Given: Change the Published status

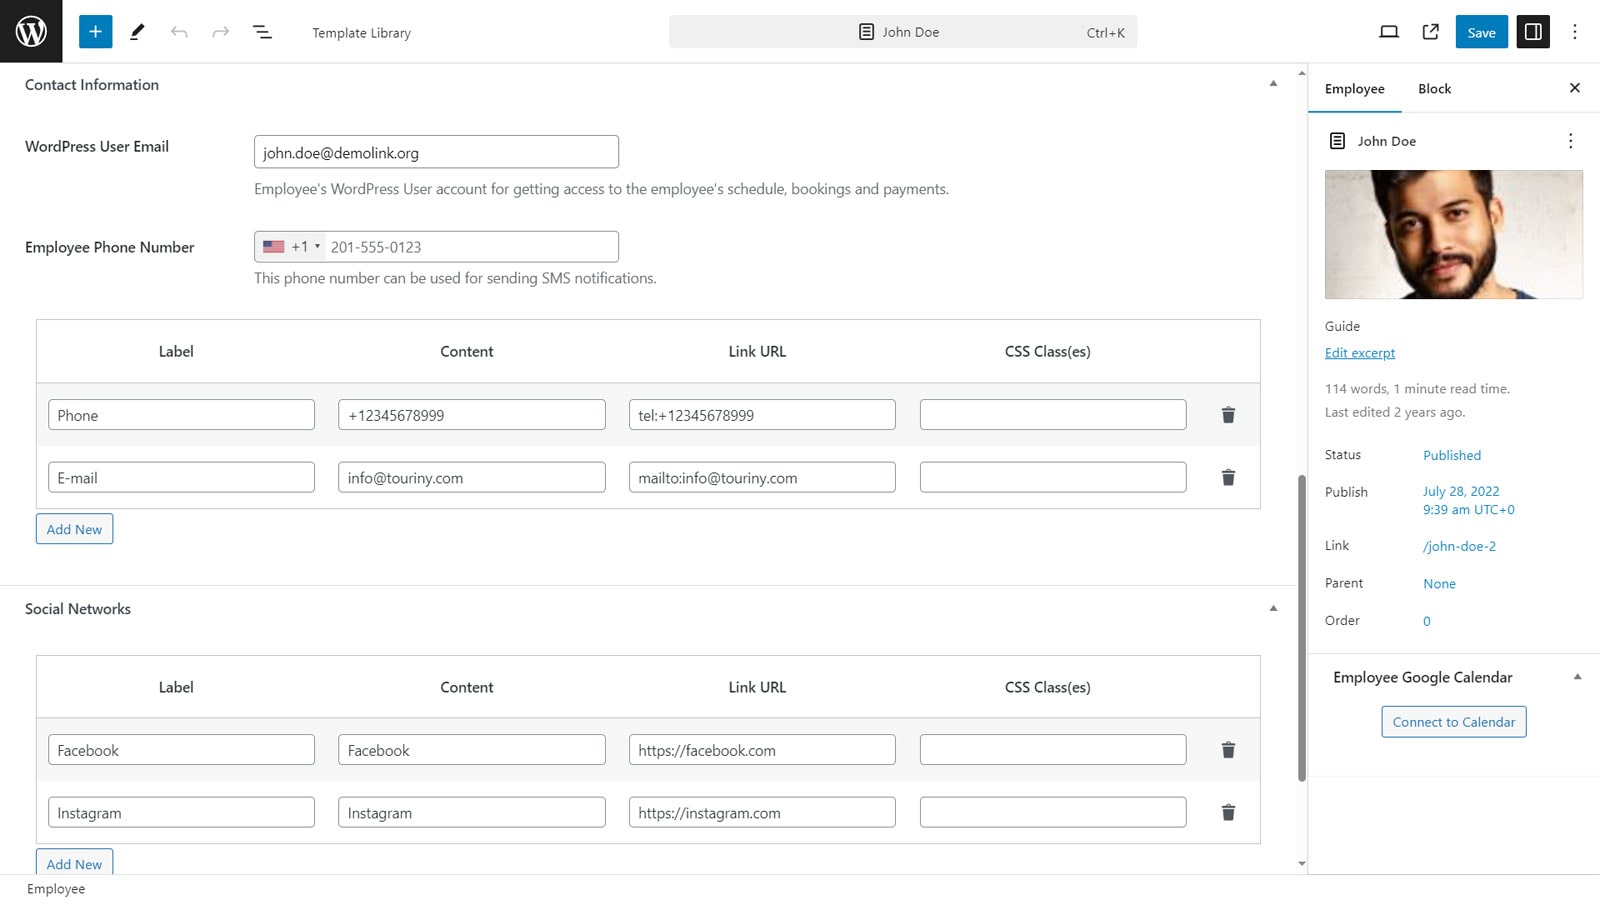Looking at the screenshot, I should point(1451,455).
